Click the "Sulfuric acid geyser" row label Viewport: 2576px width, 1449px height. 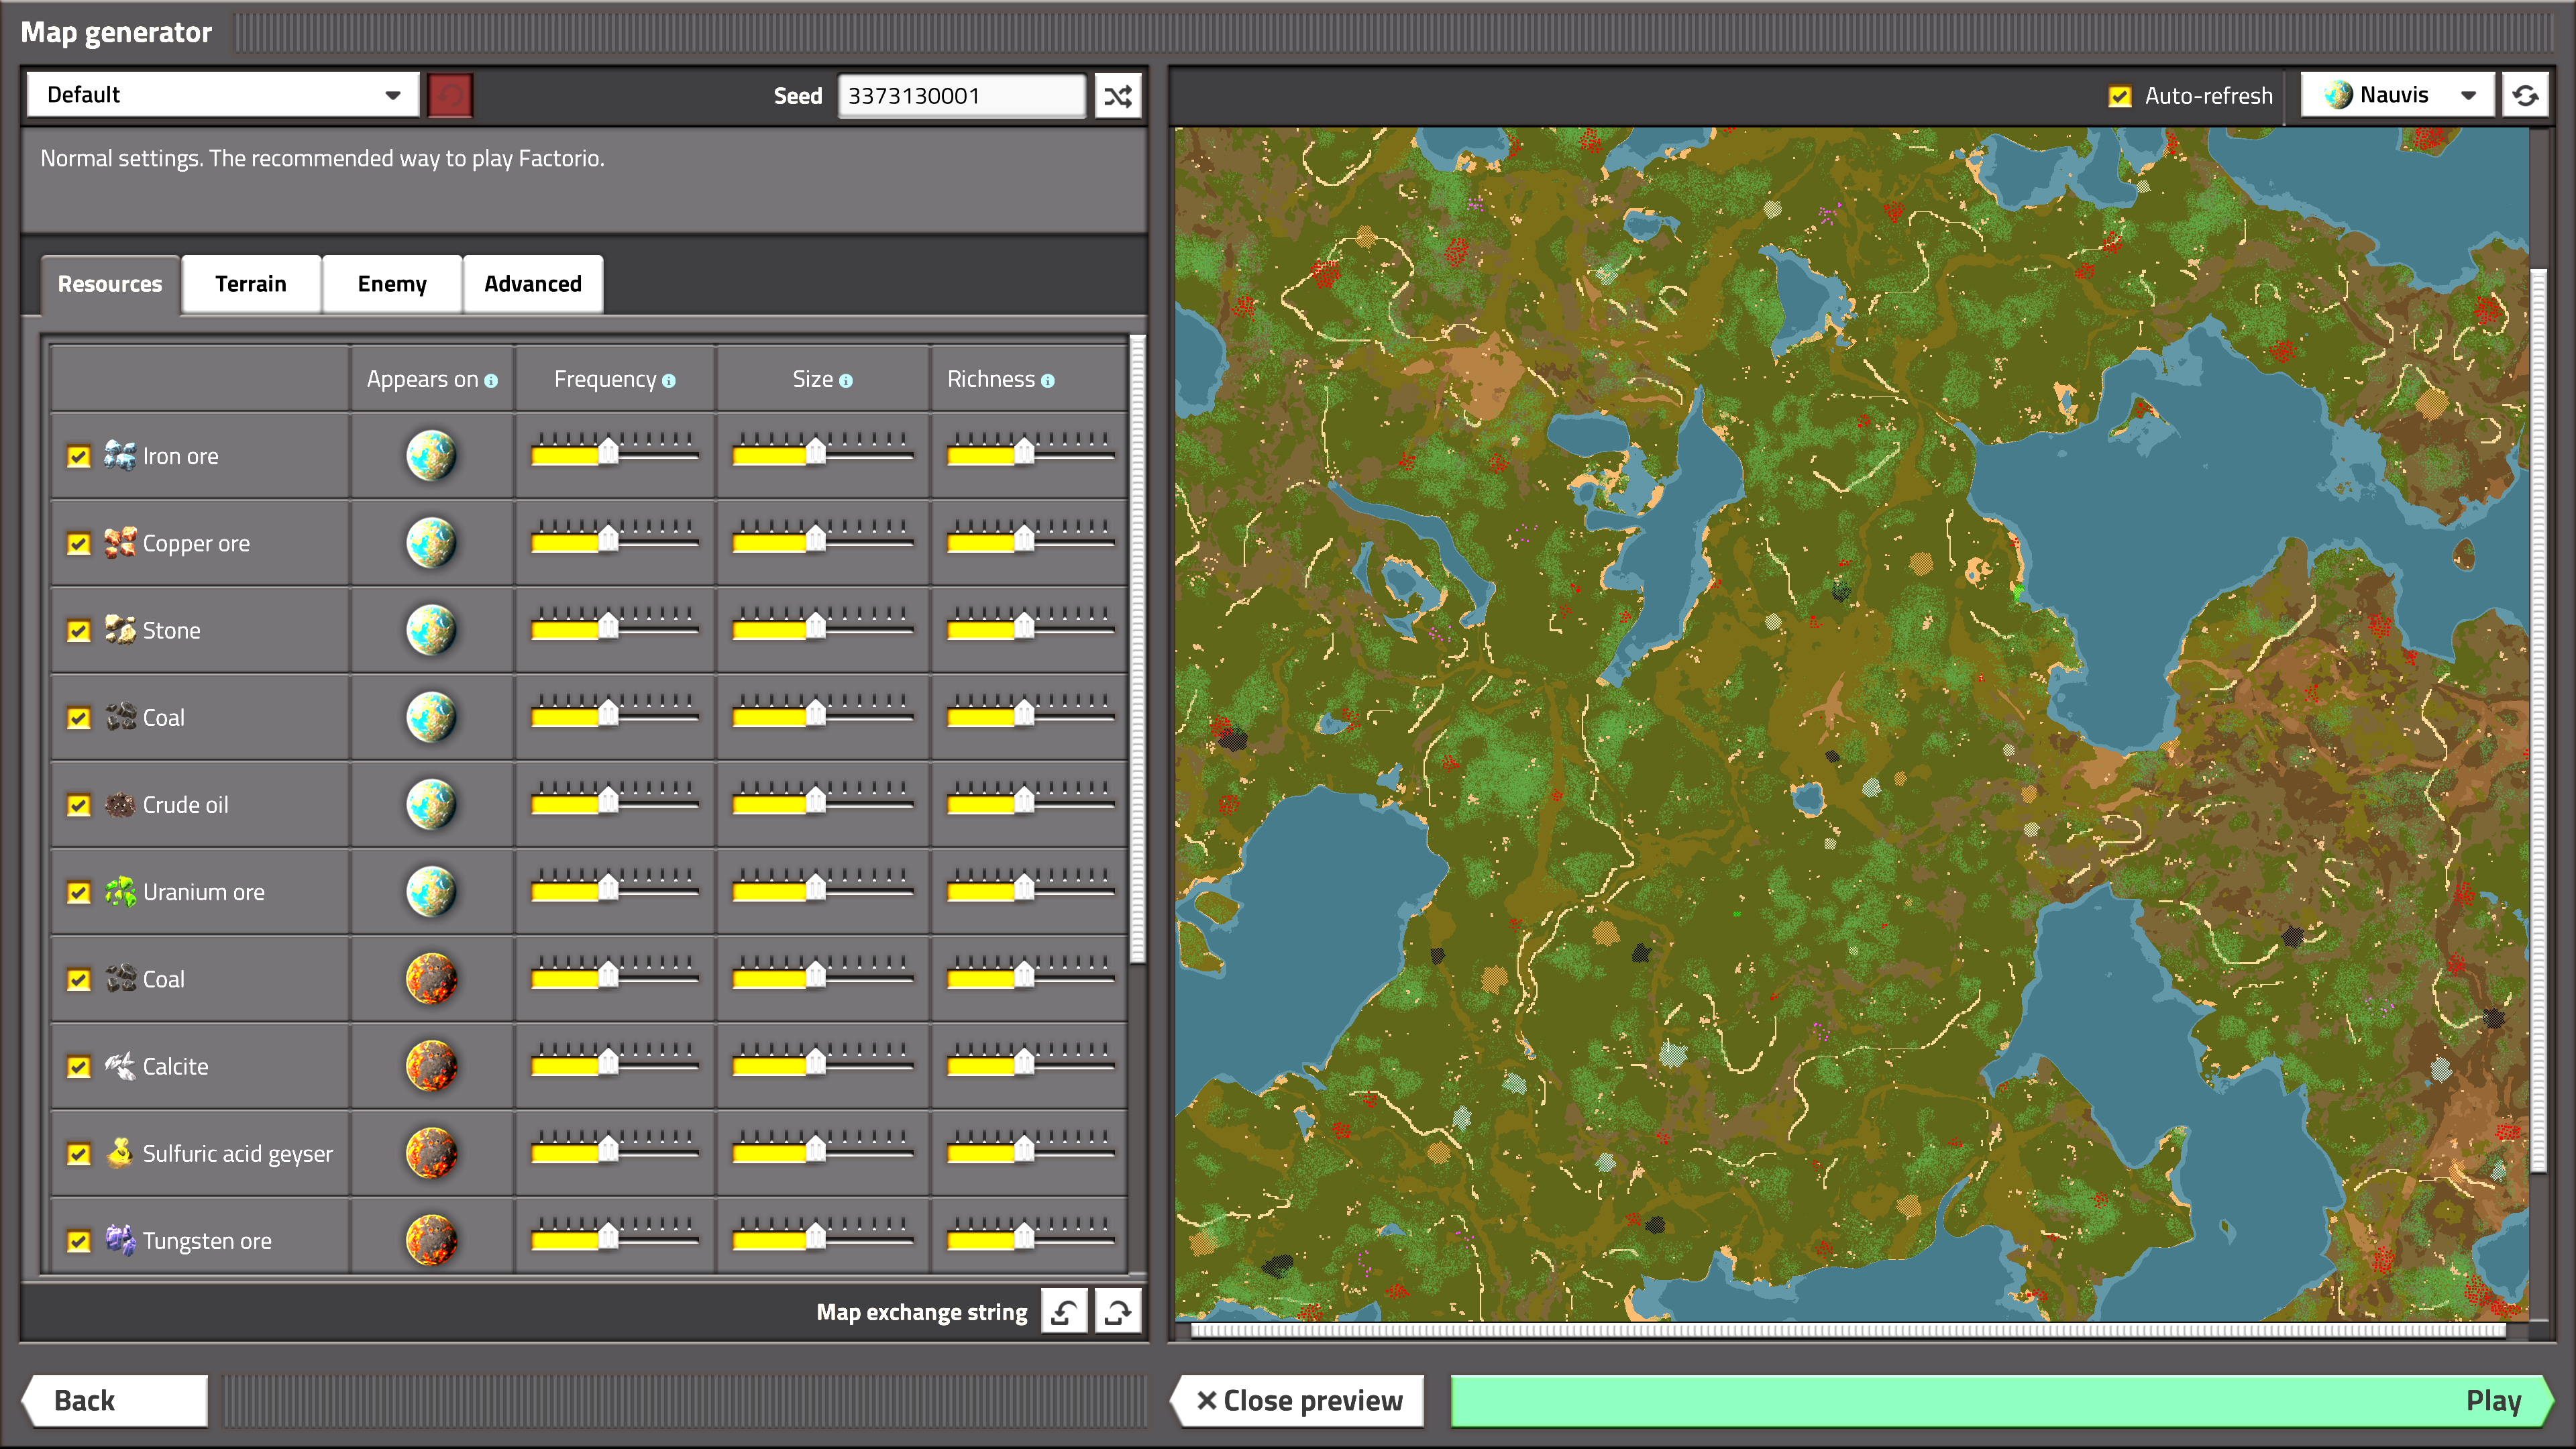(237, 1153)
